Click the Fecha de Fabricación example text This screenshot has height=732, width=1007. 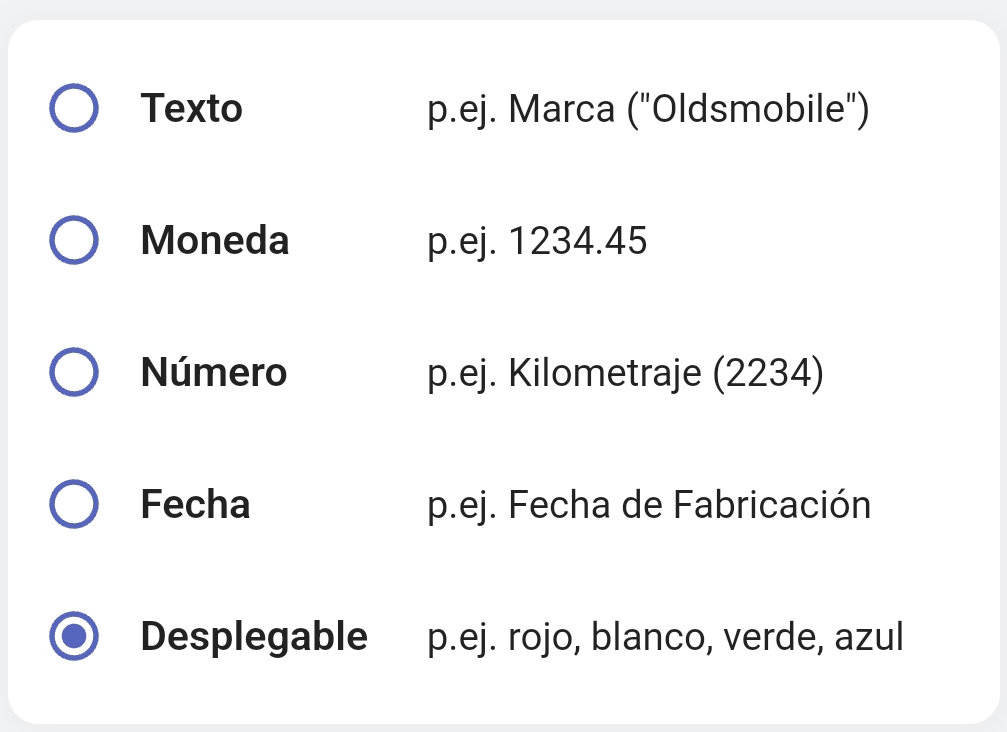pos(649,504)
